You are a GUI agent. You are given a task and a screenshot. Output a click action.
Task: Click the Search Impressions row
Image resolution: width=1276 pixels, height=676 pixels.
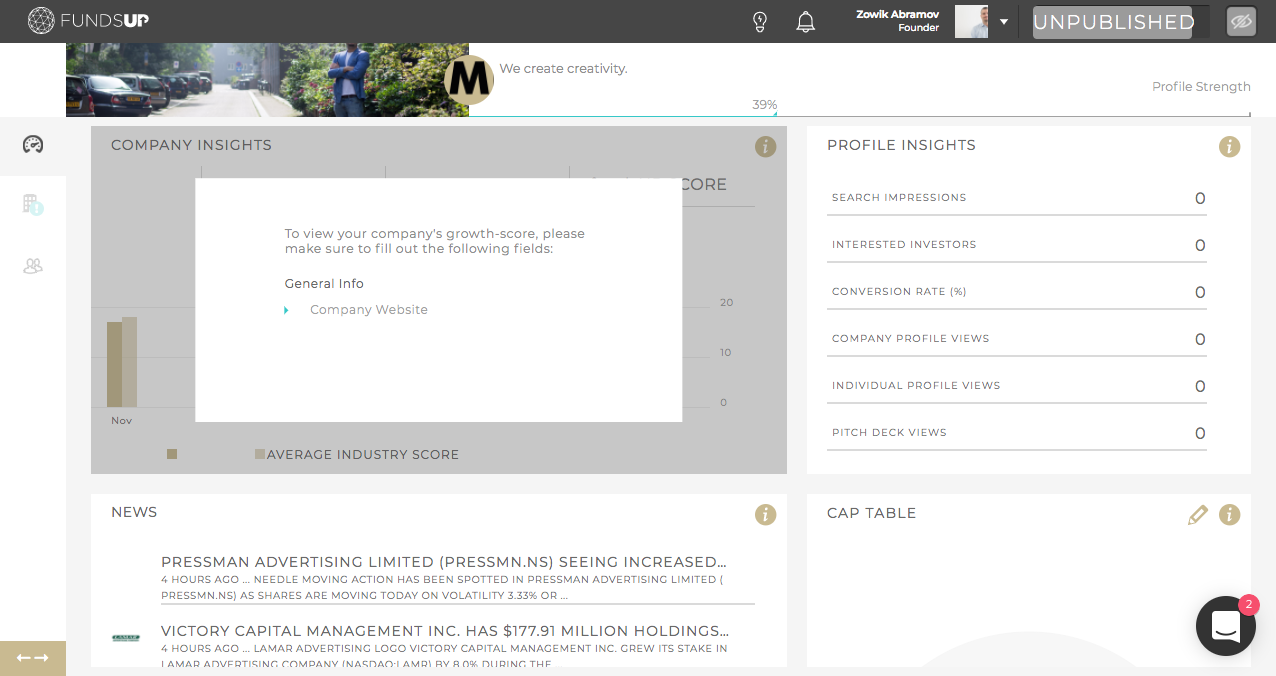tap(1017, 198)
